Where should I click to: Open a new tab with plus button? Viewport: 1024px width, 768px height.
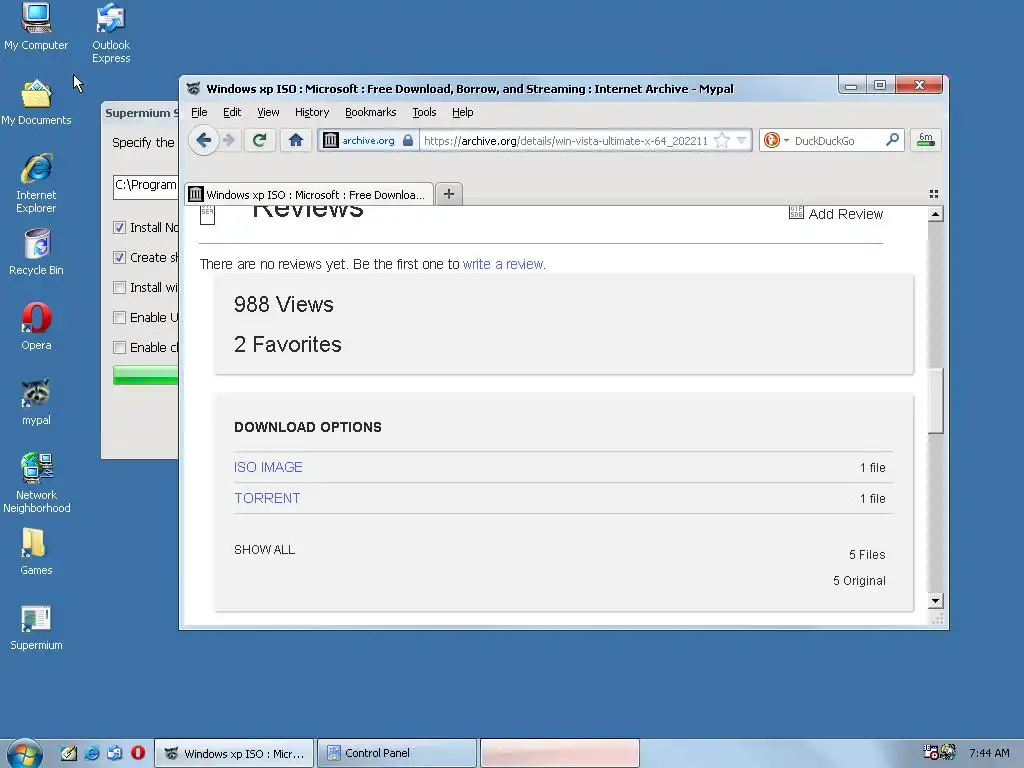449,194
